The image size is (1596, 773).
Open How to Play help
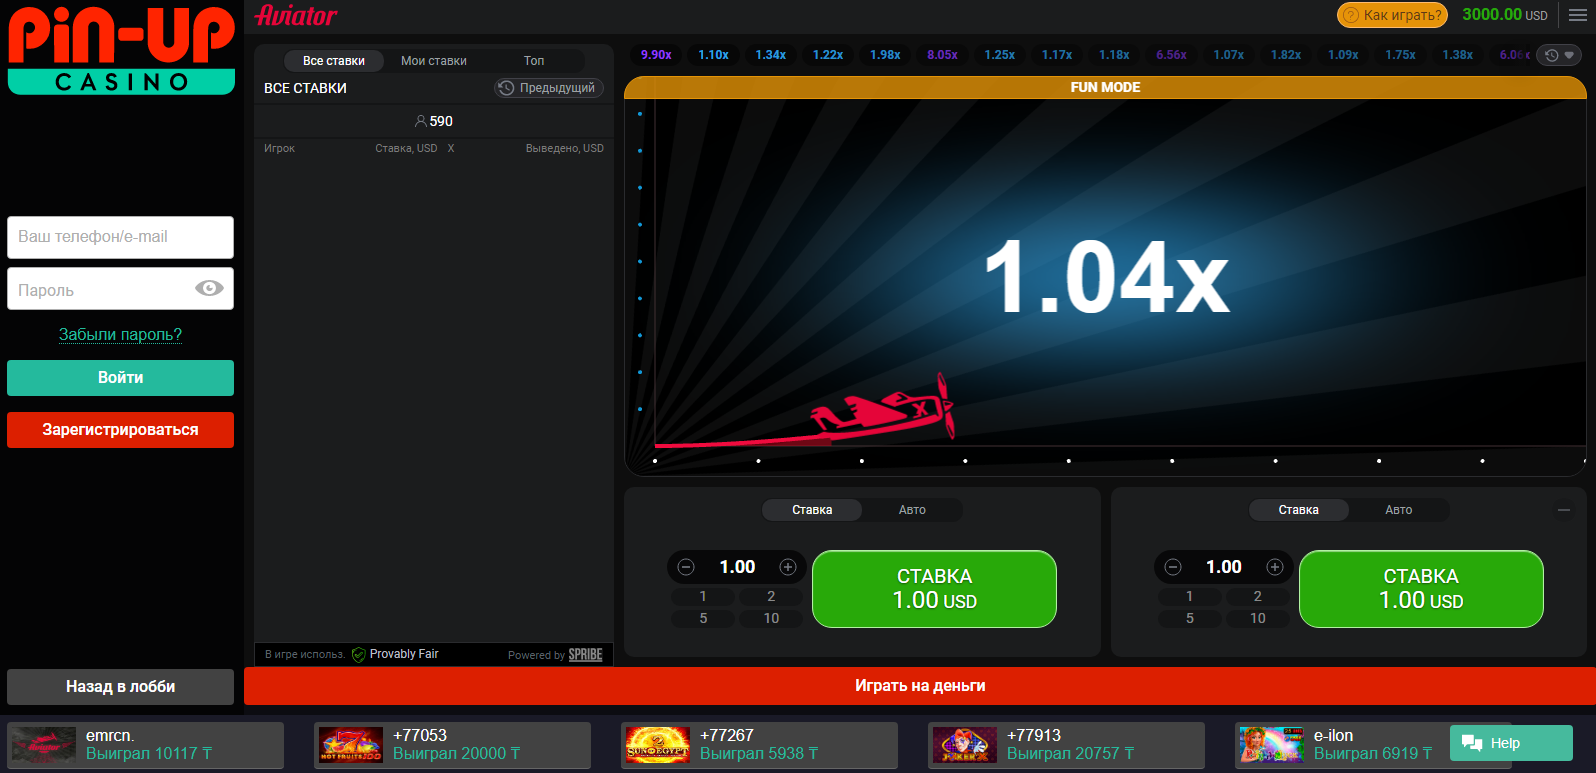[1392, 15]
